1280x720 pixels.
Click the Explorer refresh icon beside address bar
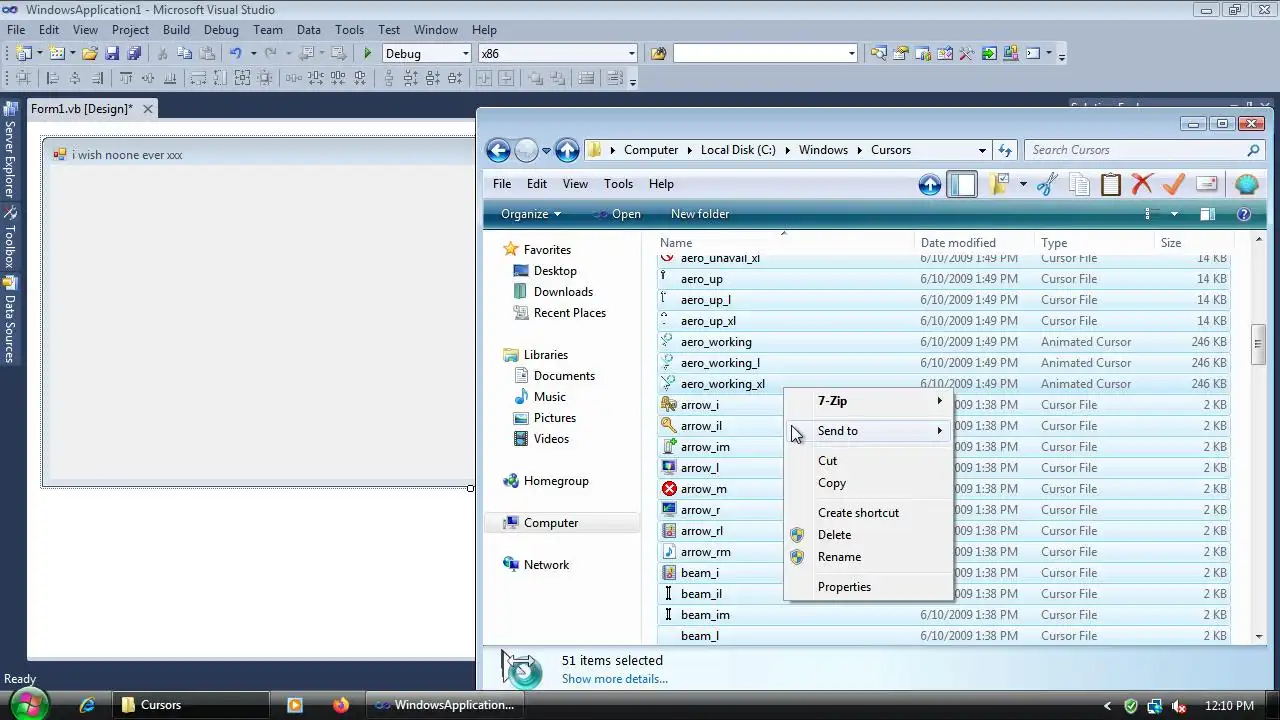coord(1005,150)
